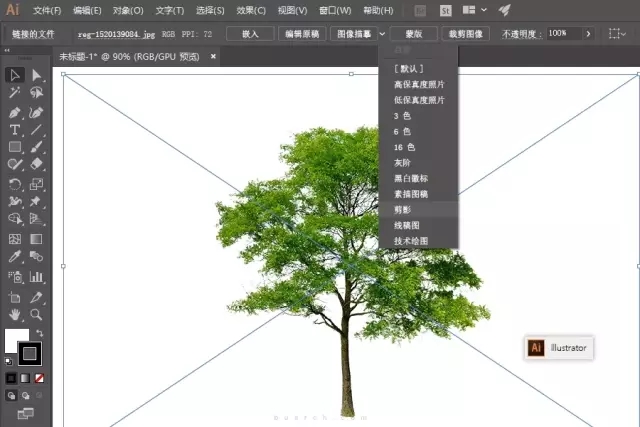This screenshot has height=427, width=640.
Task: Select 高保真度照片 preset
Action: click(x=419, y=85)
